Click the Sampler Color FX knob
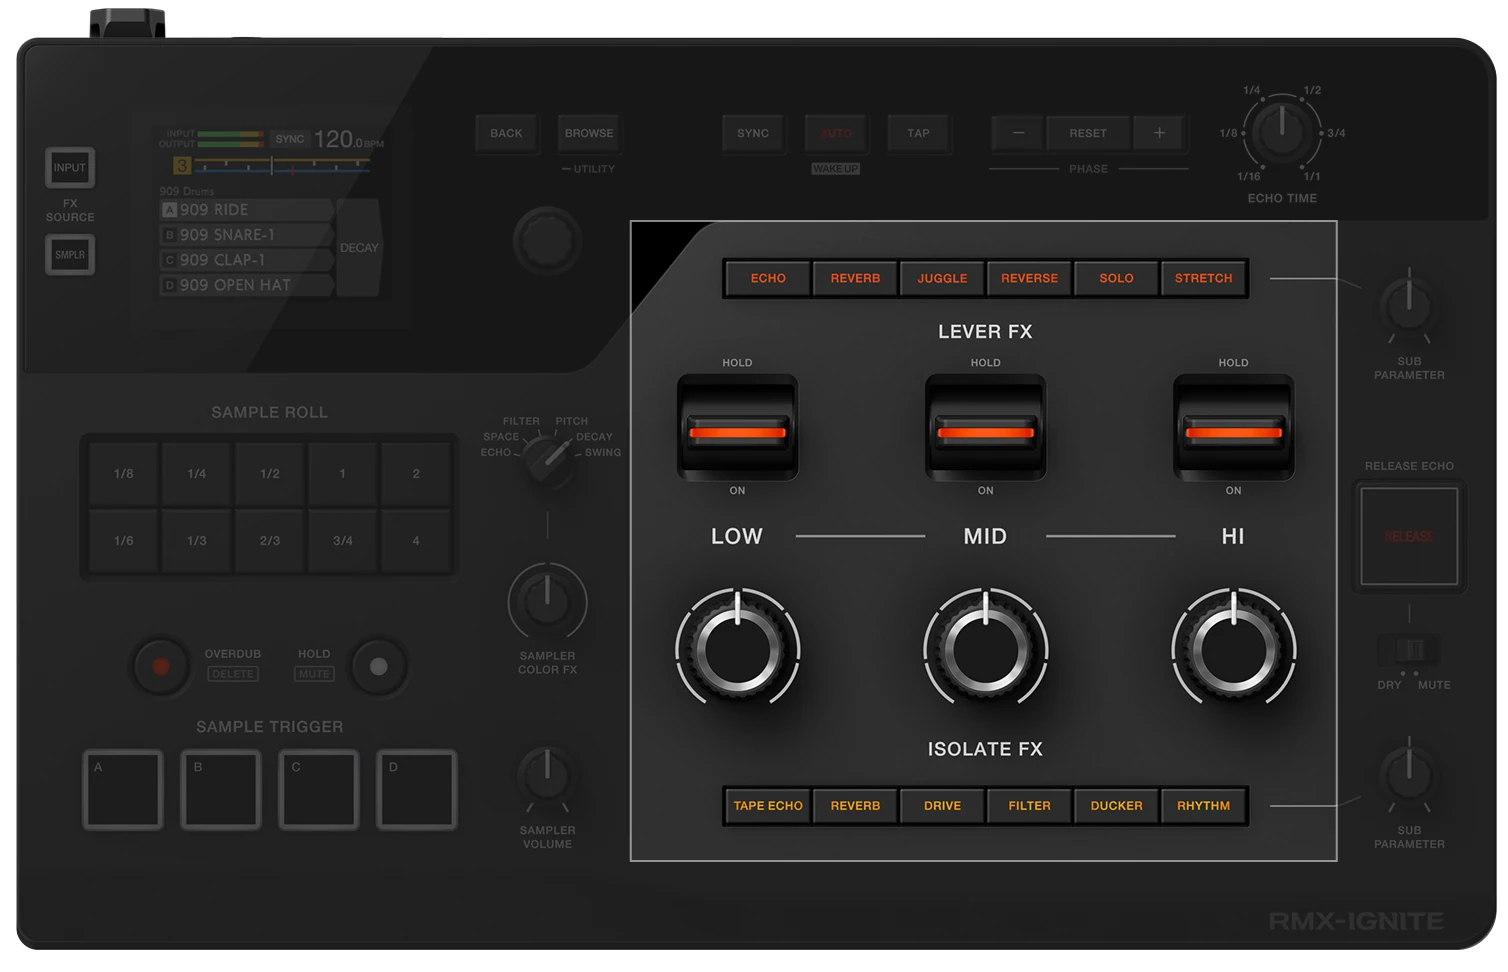Viewport: 1508px width, 972px height. click(x=547, y=602)
